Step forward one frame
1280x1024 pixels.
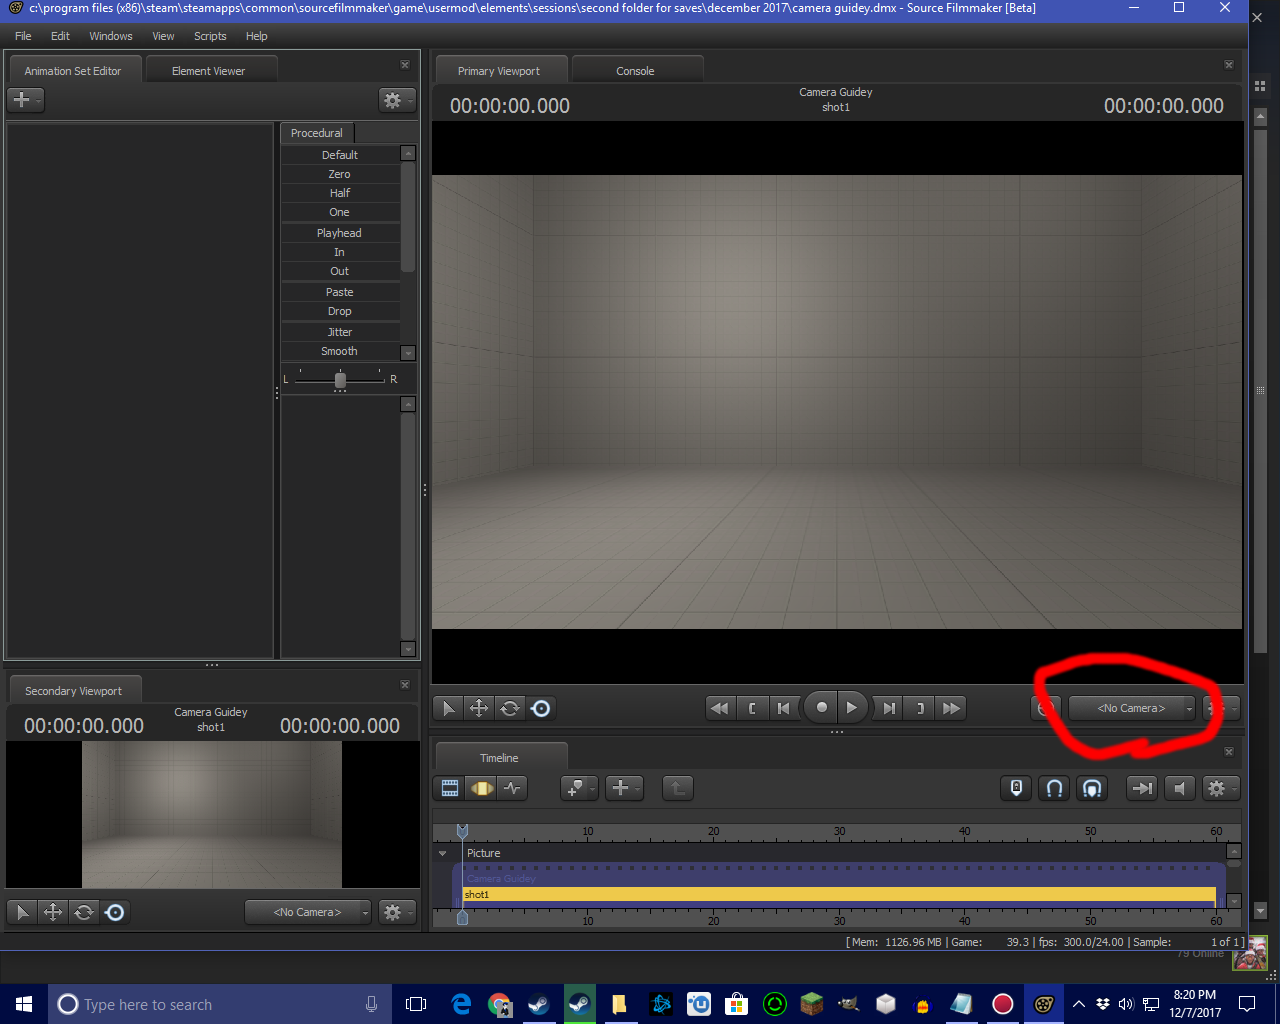888,708
